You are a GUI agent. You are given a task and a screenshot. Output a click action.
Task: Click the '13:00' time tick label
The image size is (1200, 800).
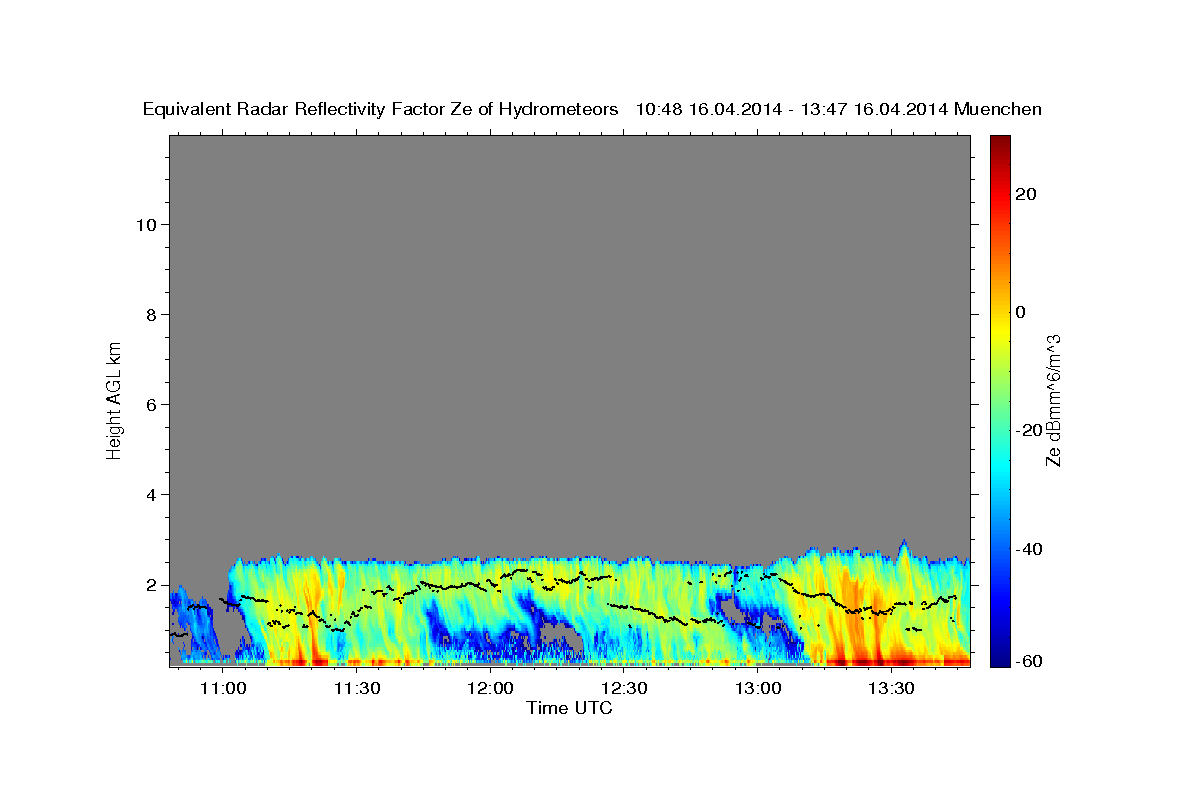pyautogui.click(x=758, y=689)
